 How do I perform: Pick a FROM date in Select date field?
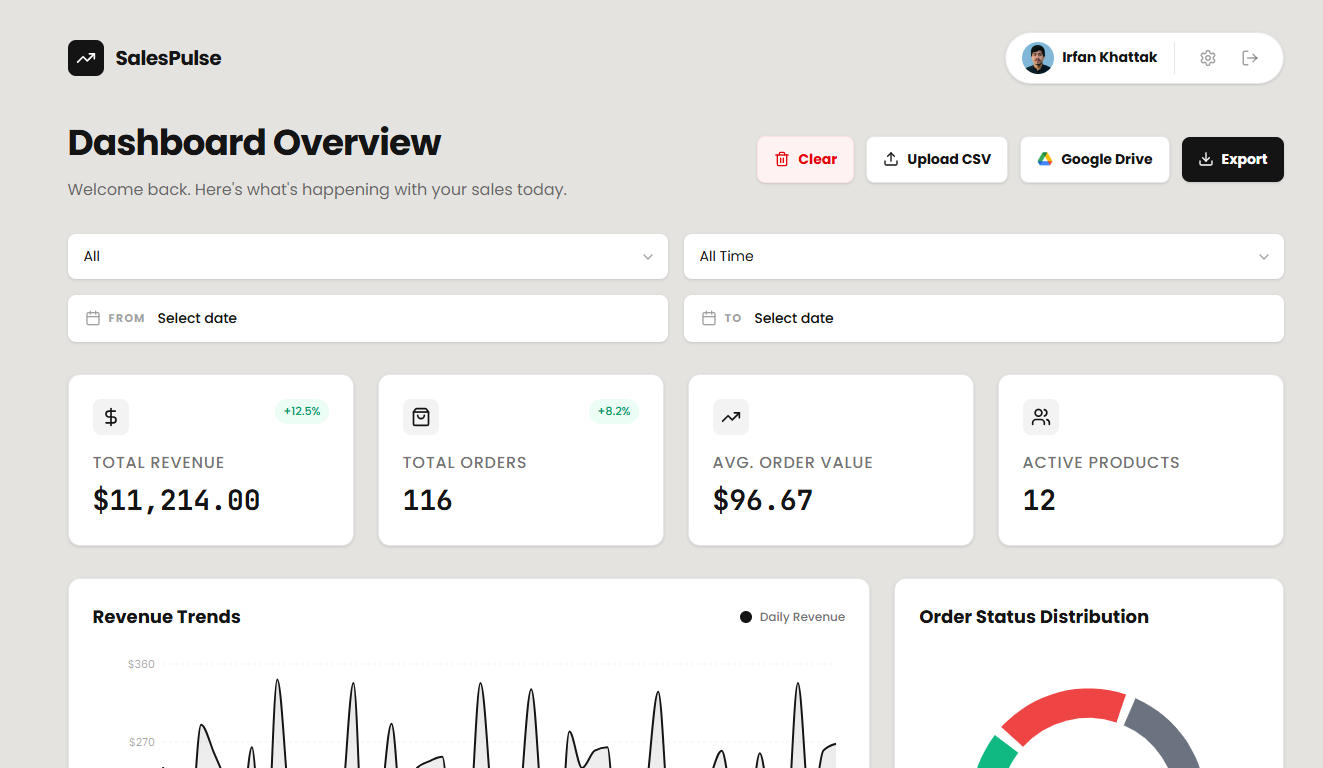click(x=368, y=318)
